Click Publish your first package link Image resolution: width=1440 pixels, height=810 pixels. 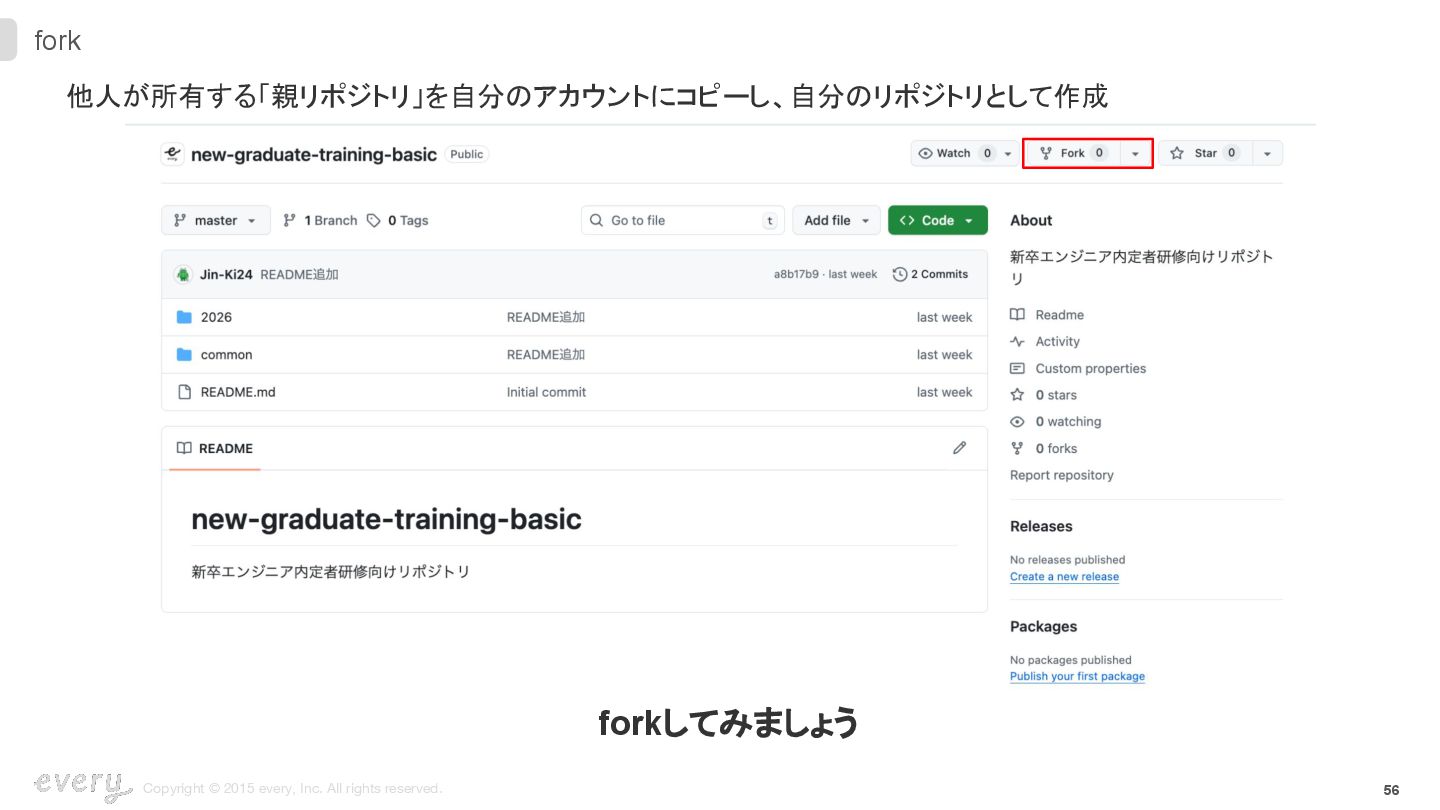click(1077, 677)
